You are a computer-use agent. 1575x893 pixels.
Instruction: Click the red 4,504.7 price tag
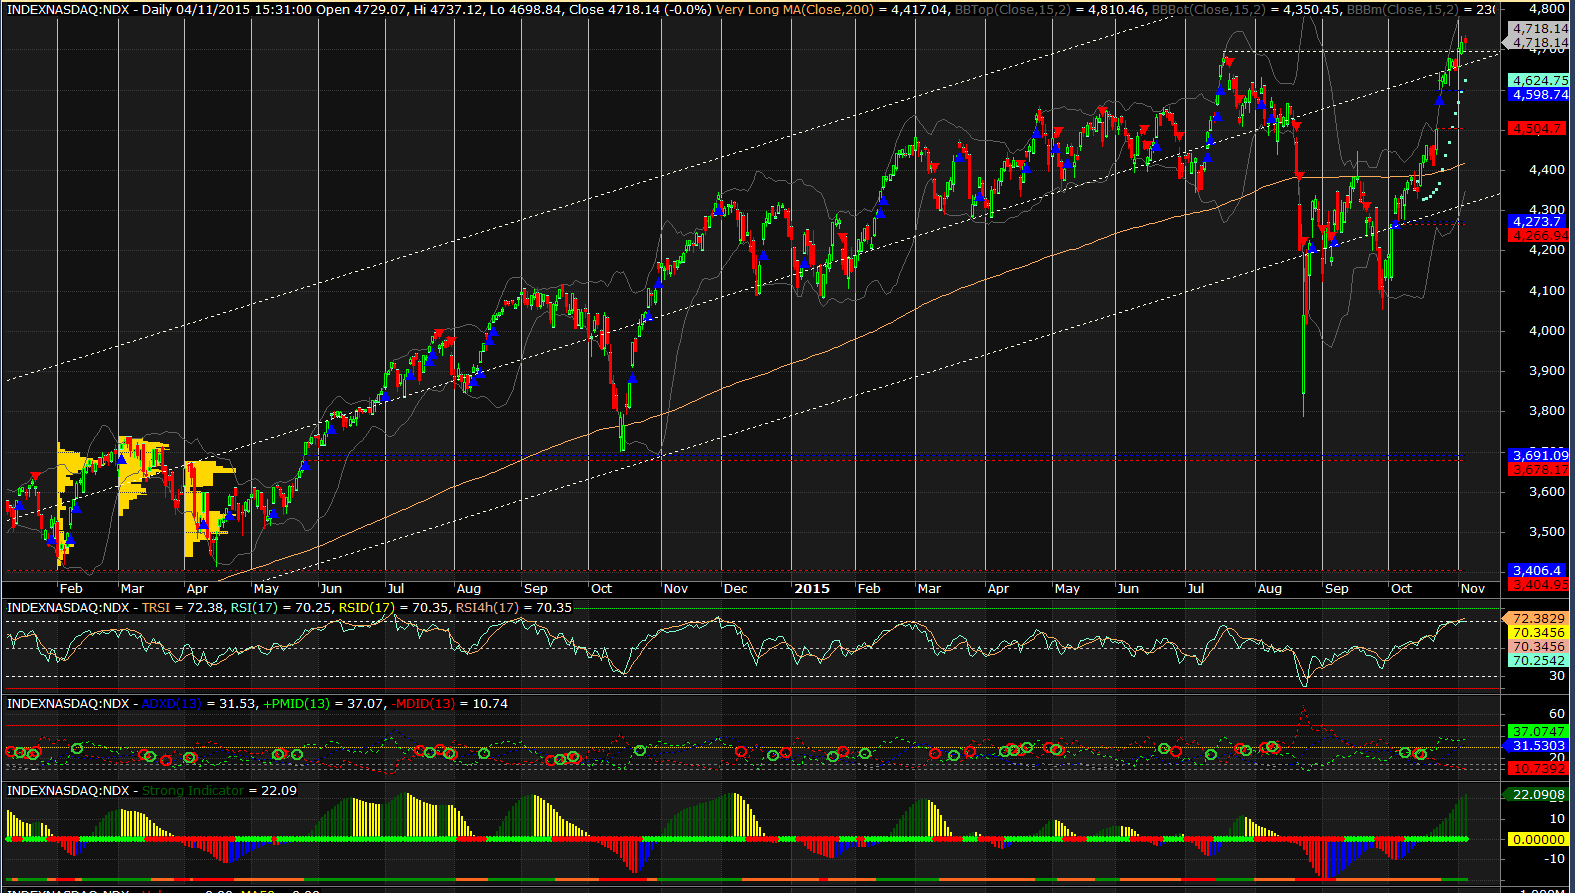[x=1537, y=128]
